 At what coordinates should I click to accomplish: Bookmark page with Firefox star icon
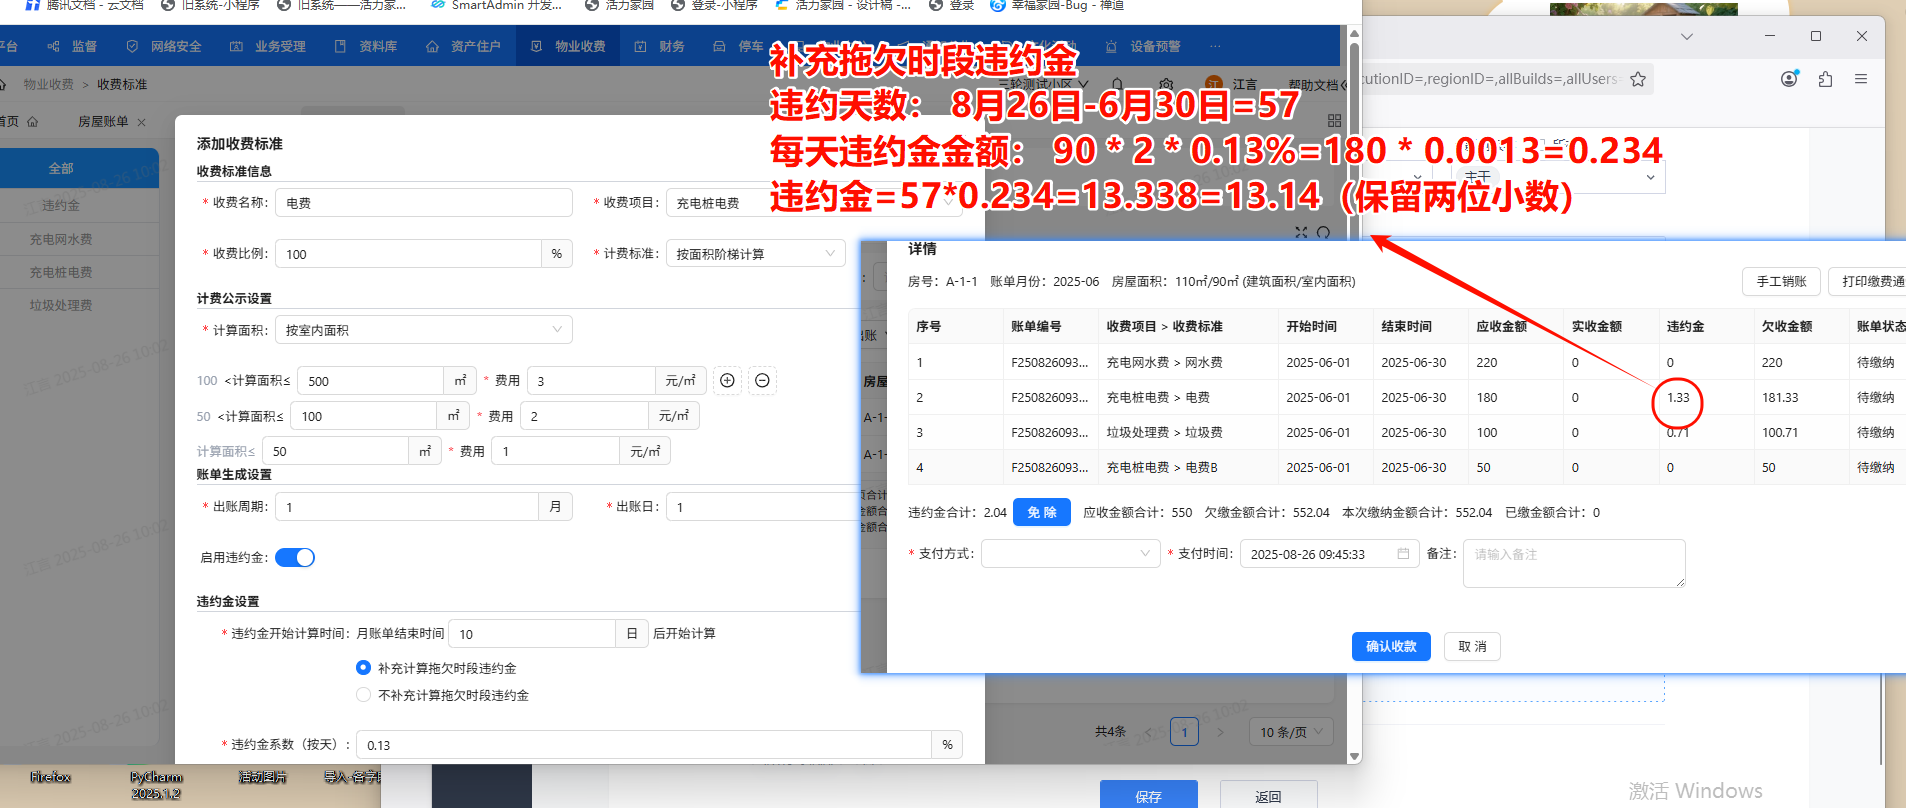pos(1638,79)
